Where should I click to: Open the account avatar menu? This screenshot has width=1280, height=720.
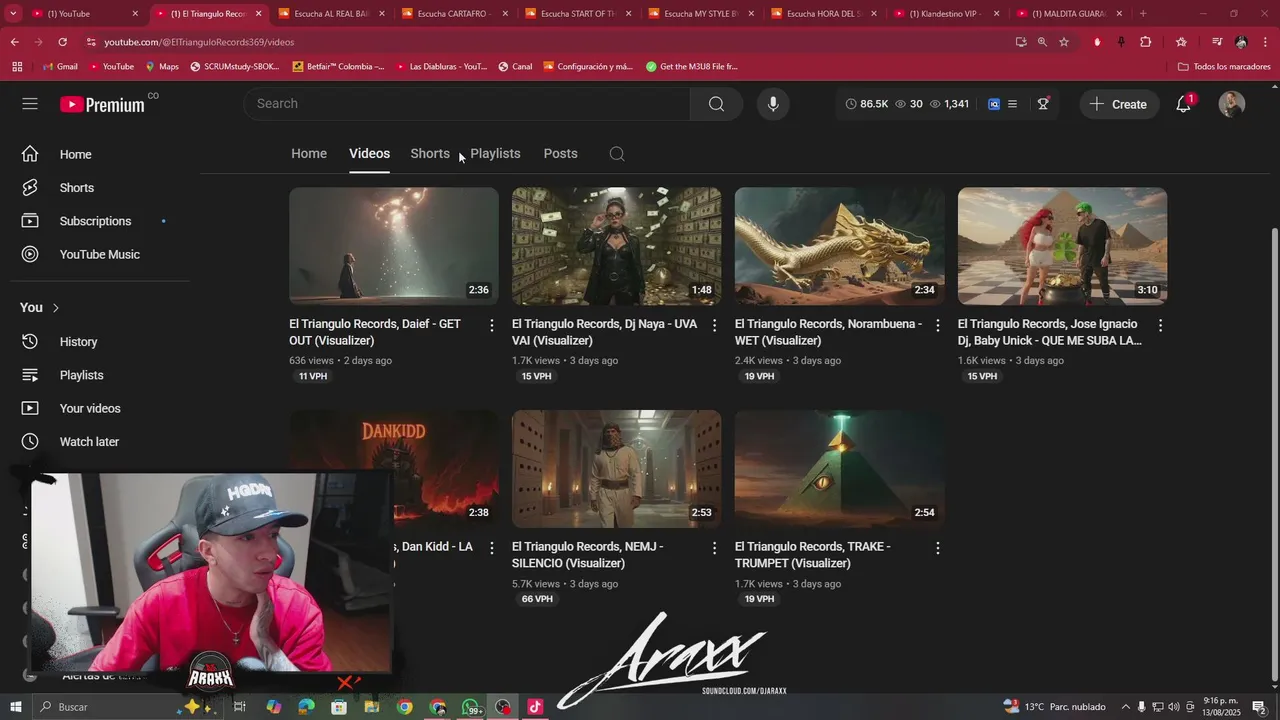pyautogui.click(x=1232, y=104)
